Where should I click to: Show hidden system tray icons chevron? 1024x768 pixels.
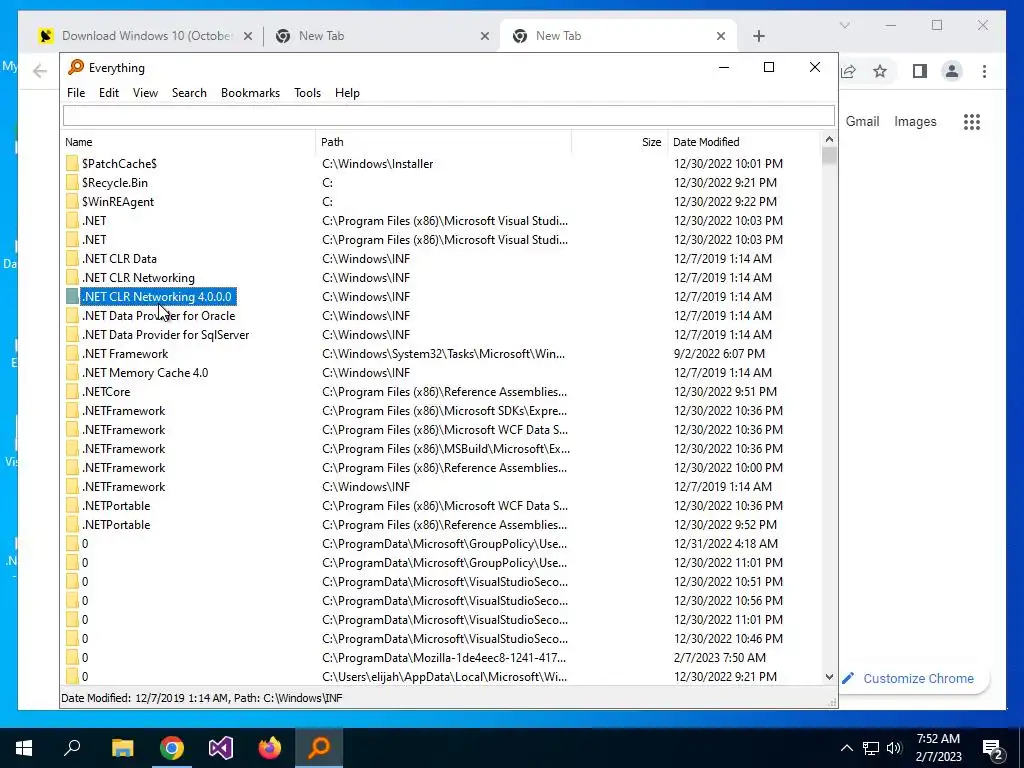846,748
